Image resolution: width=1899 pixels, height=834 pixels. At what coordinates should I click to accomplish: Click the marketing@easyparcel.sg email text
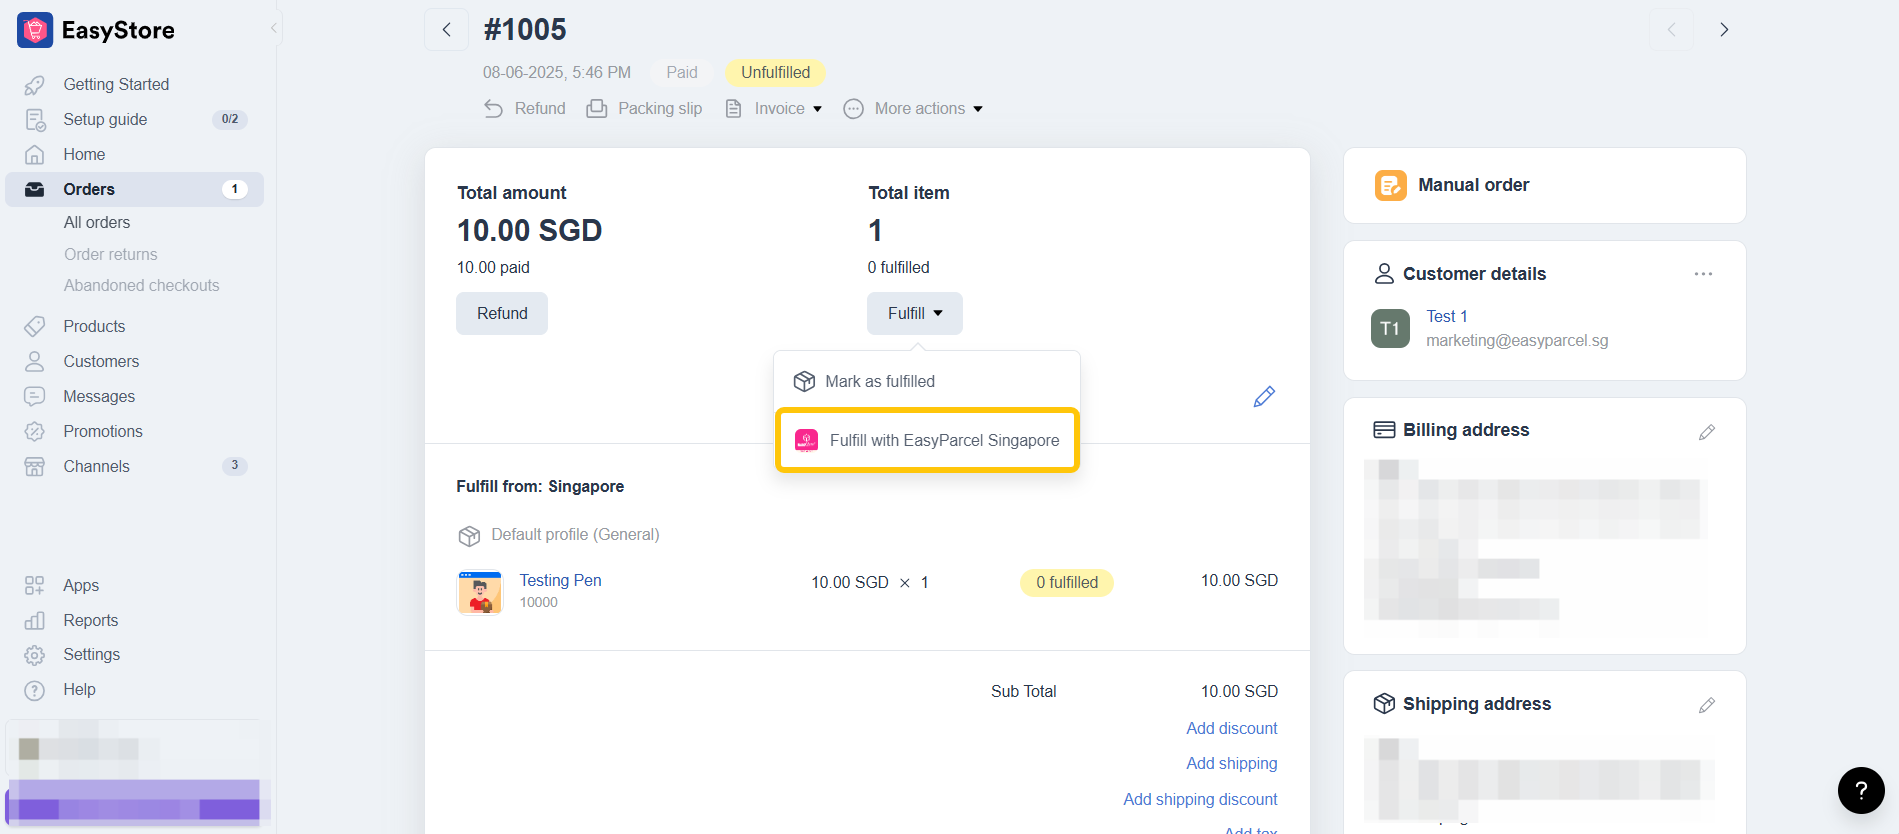1517,340
